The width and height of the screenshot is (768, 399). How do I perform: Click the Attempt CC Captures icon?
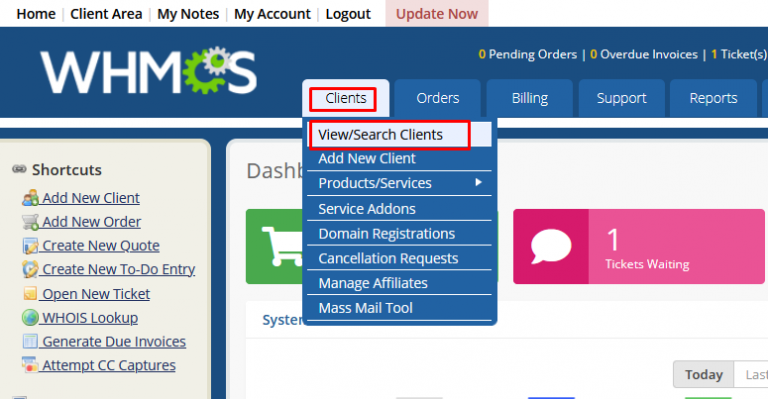click(x=30, y=365)
